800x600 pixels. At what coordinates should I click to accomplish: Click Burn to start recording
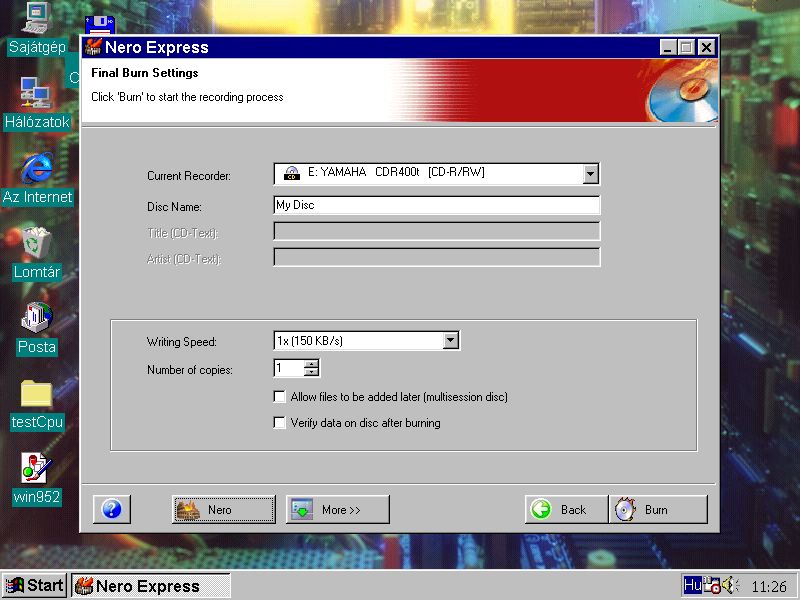658,509
